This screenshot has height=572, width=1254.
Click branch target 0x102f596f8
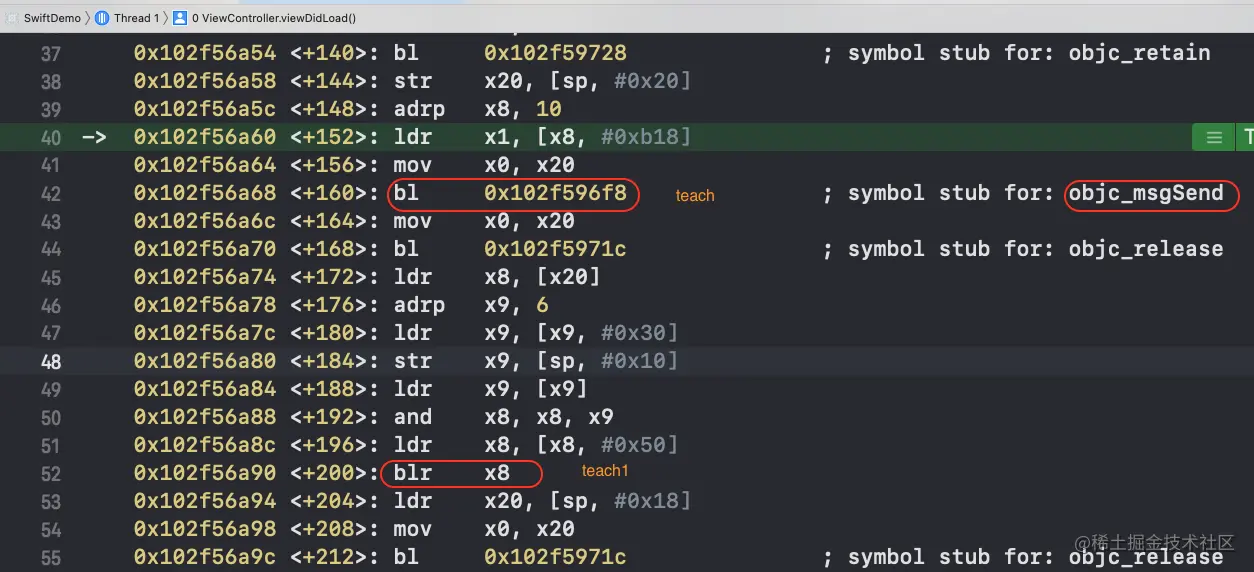555,193
